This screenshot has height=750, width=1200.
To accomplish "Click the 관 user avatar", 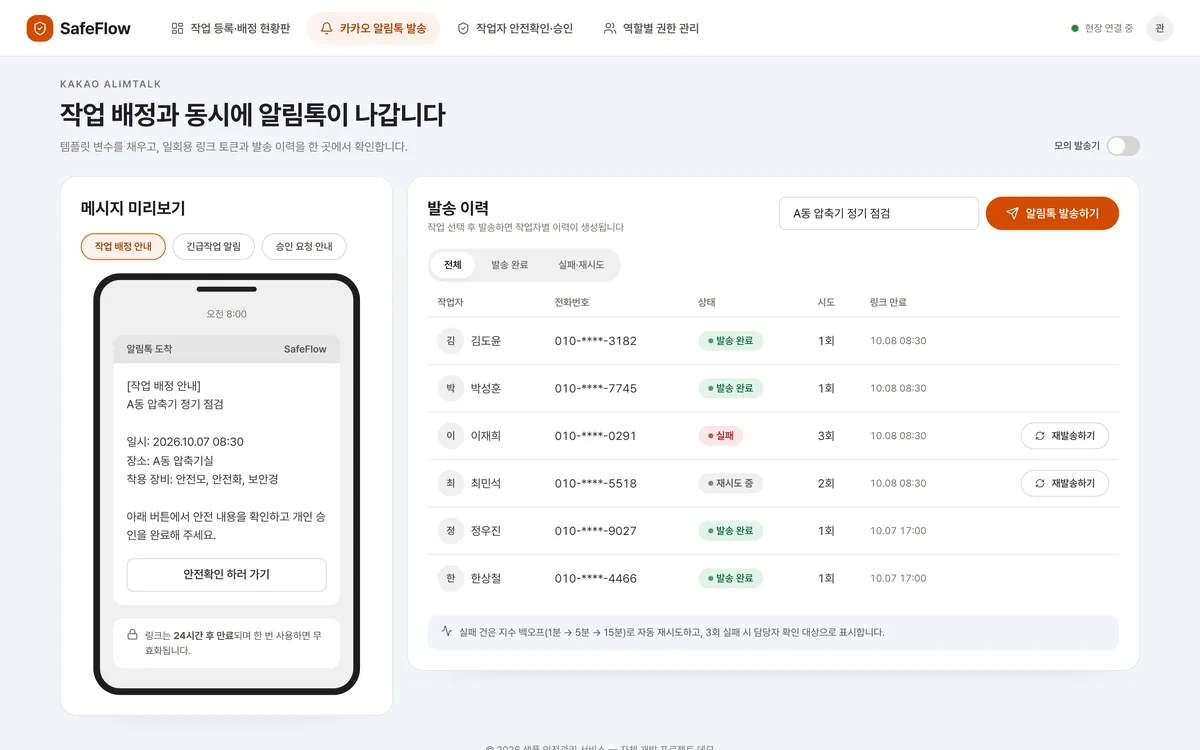I will click(1160, 28).
